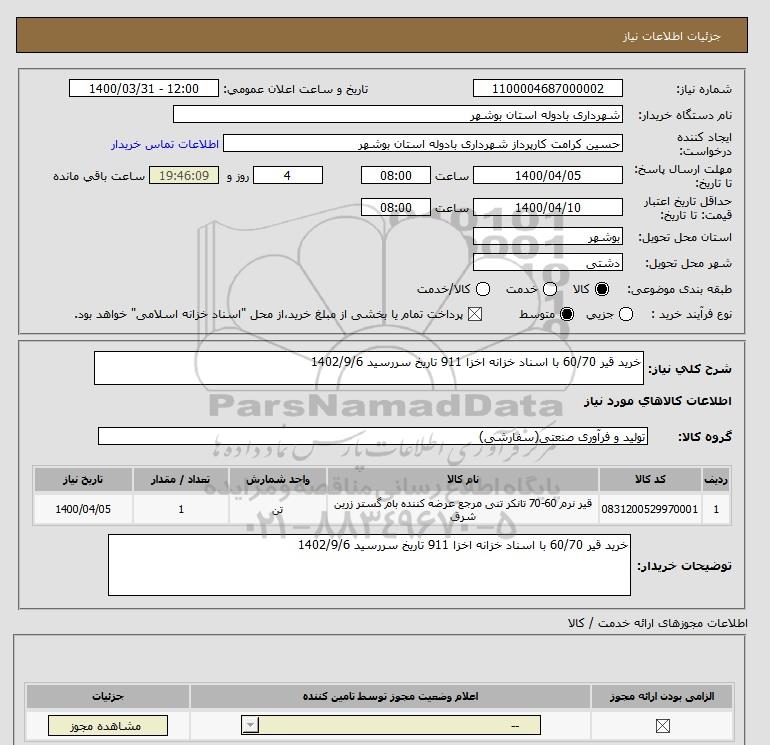
Task: Click the شماره نیاز field 1100004687000002
Action: click(548, 88)
